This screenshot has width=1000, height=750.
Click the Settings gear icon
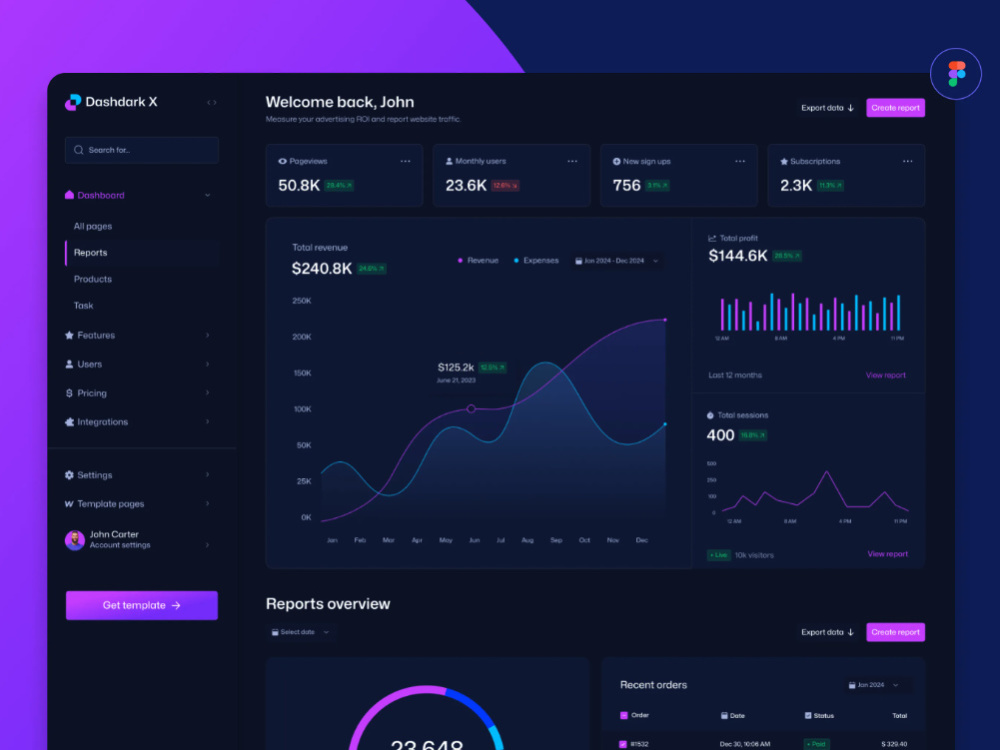(70, 474)
